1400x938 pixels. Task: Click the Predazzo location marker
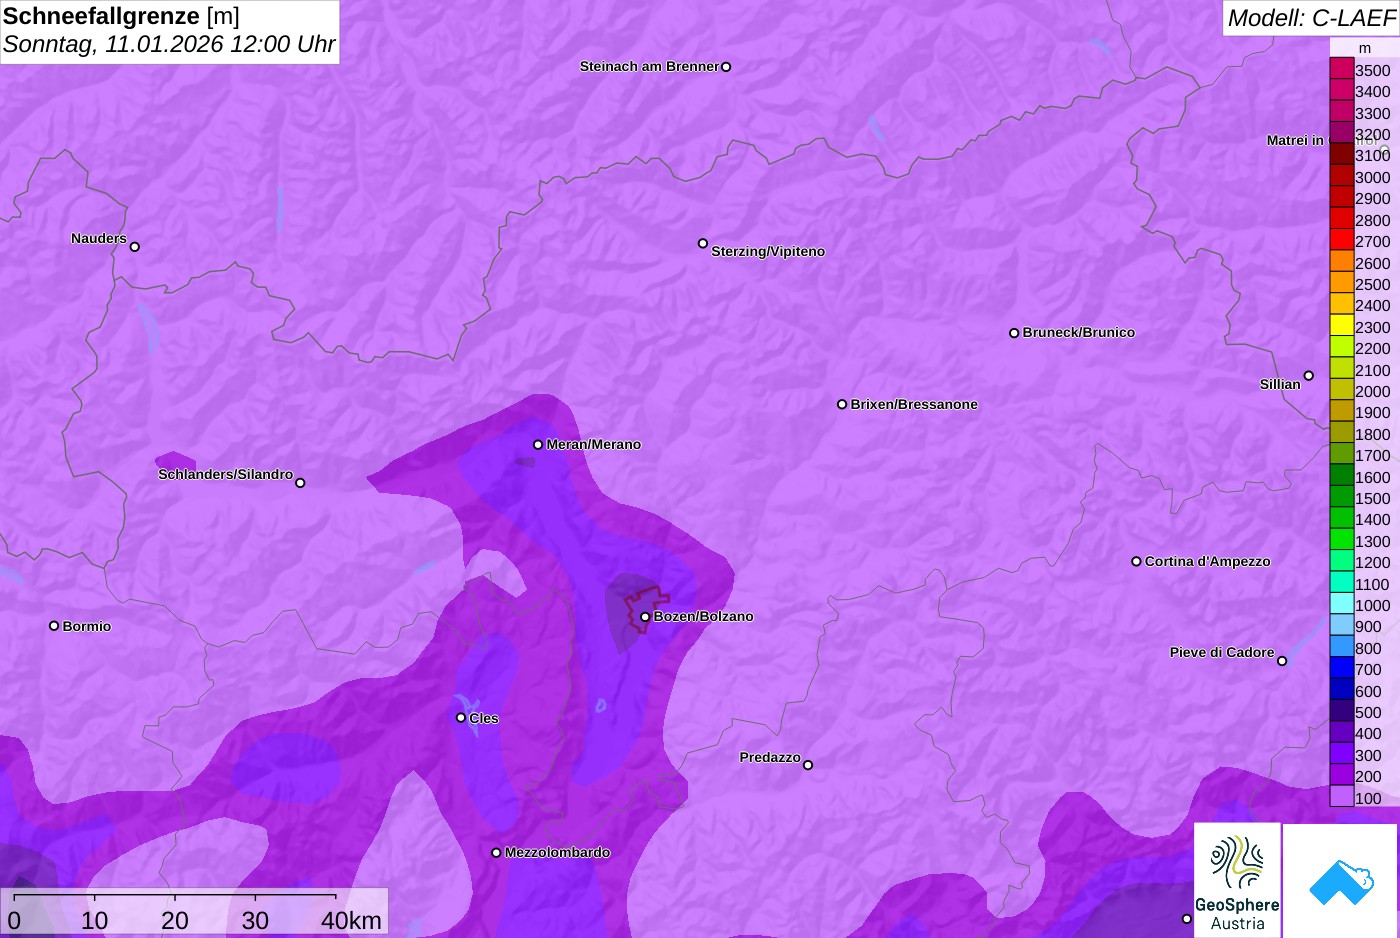(x=808, y=765)
